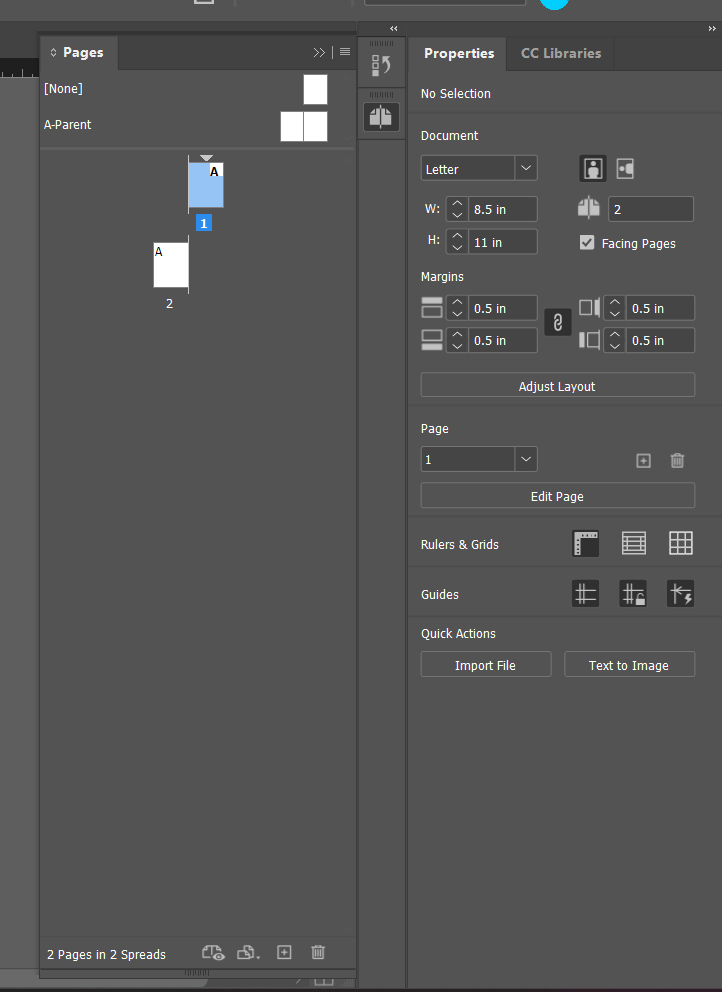Open the Pages panel flyout menu

pos(345,53)
